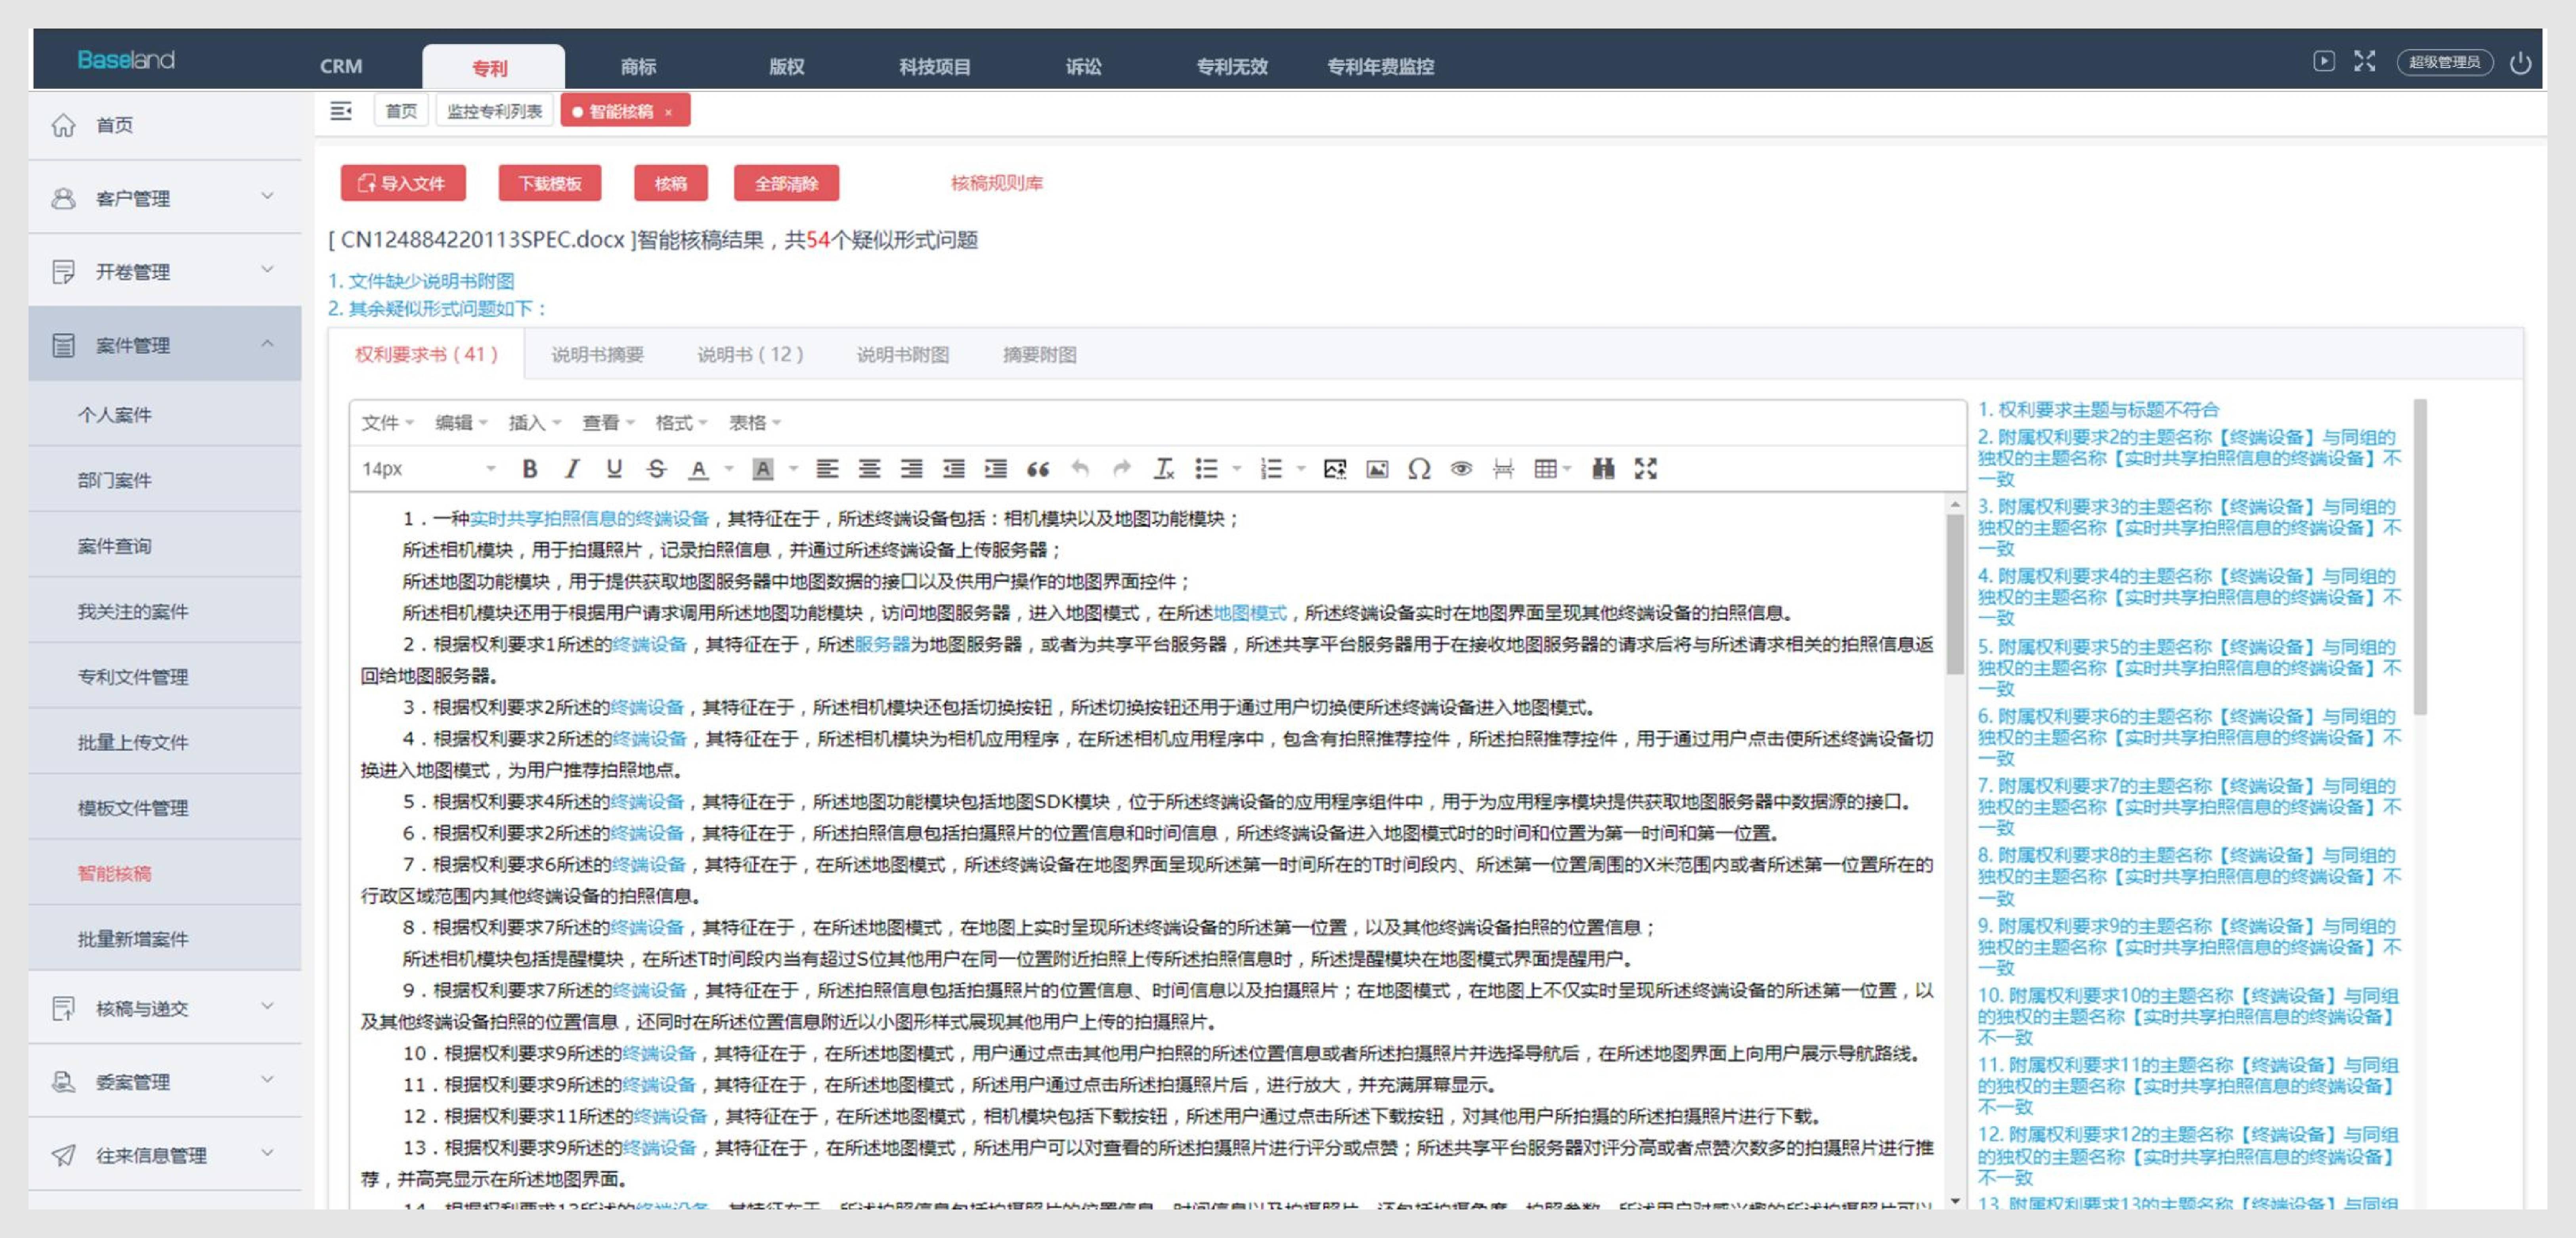
Task: Open 商标 top navigation tab
Action: [x=638, y=67]
